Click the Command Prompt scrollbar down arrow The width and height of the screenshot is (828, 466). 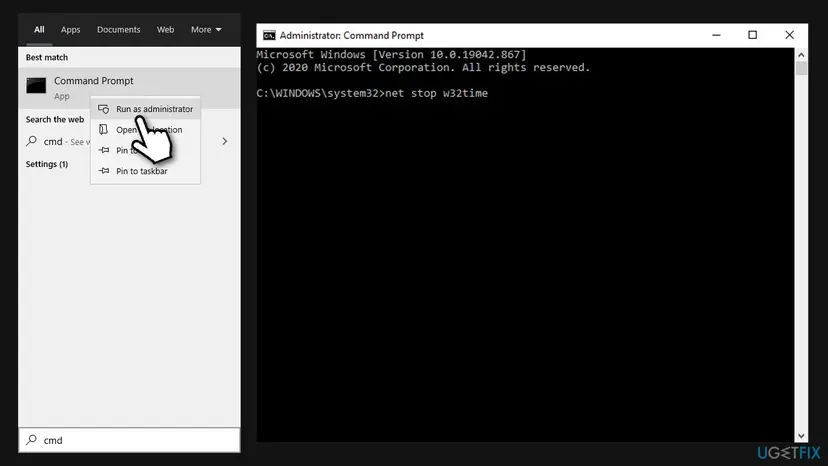[801, 436]
